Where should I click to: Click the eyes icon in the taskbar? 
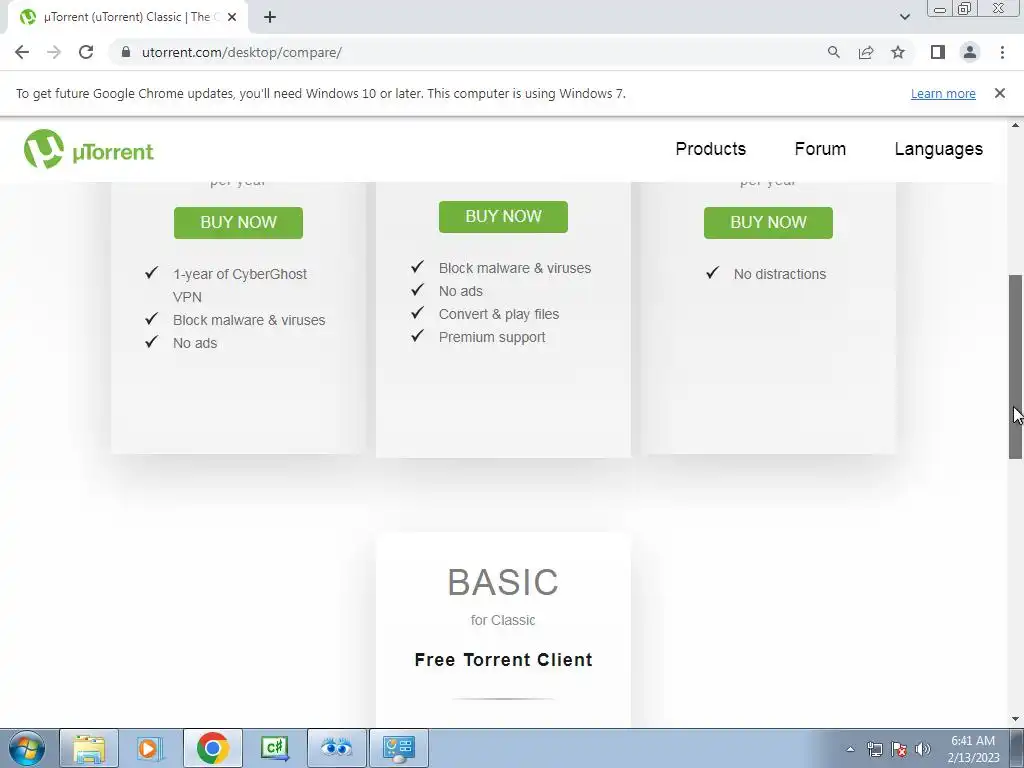(x=336, y=748)
